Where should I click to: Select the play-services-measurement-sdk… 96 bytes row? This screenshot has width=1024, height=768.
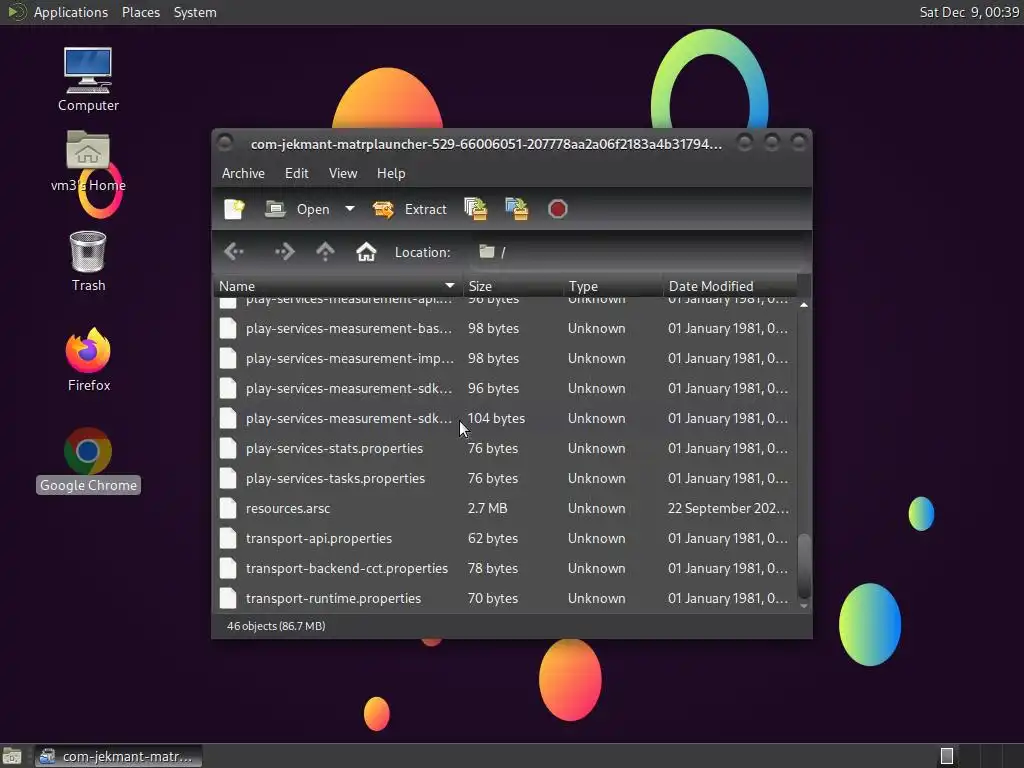tap(504, 388)
